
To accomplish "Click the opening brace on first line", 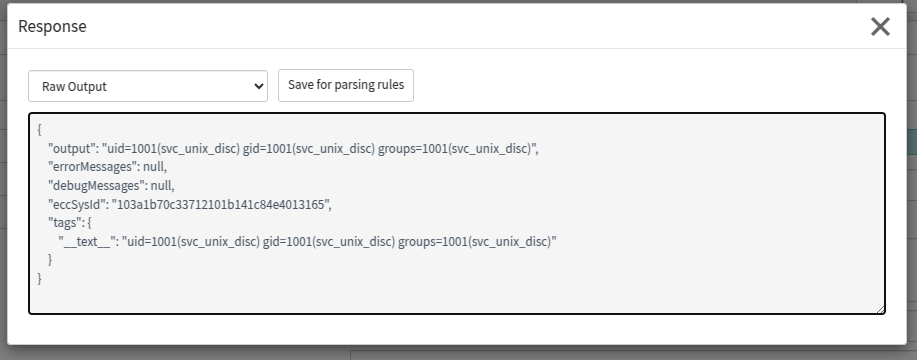I will point(39,129).
